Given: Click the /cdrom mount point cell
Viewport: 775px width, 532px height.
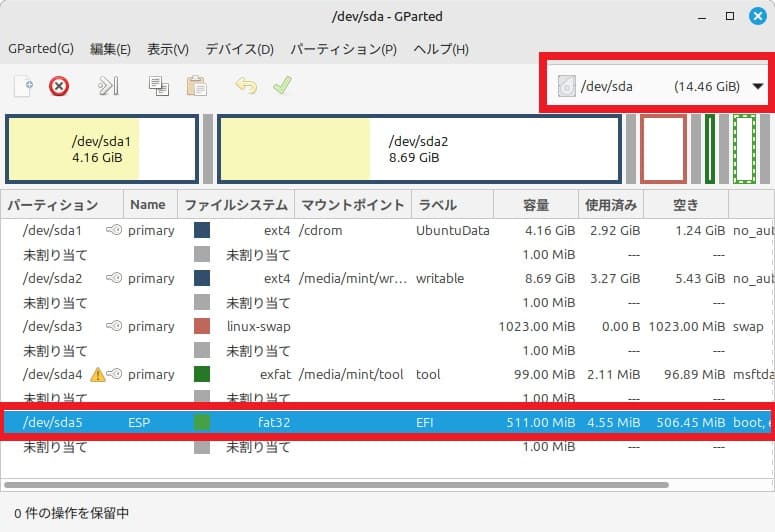Looking at the screenshot, I should (320, 230).
